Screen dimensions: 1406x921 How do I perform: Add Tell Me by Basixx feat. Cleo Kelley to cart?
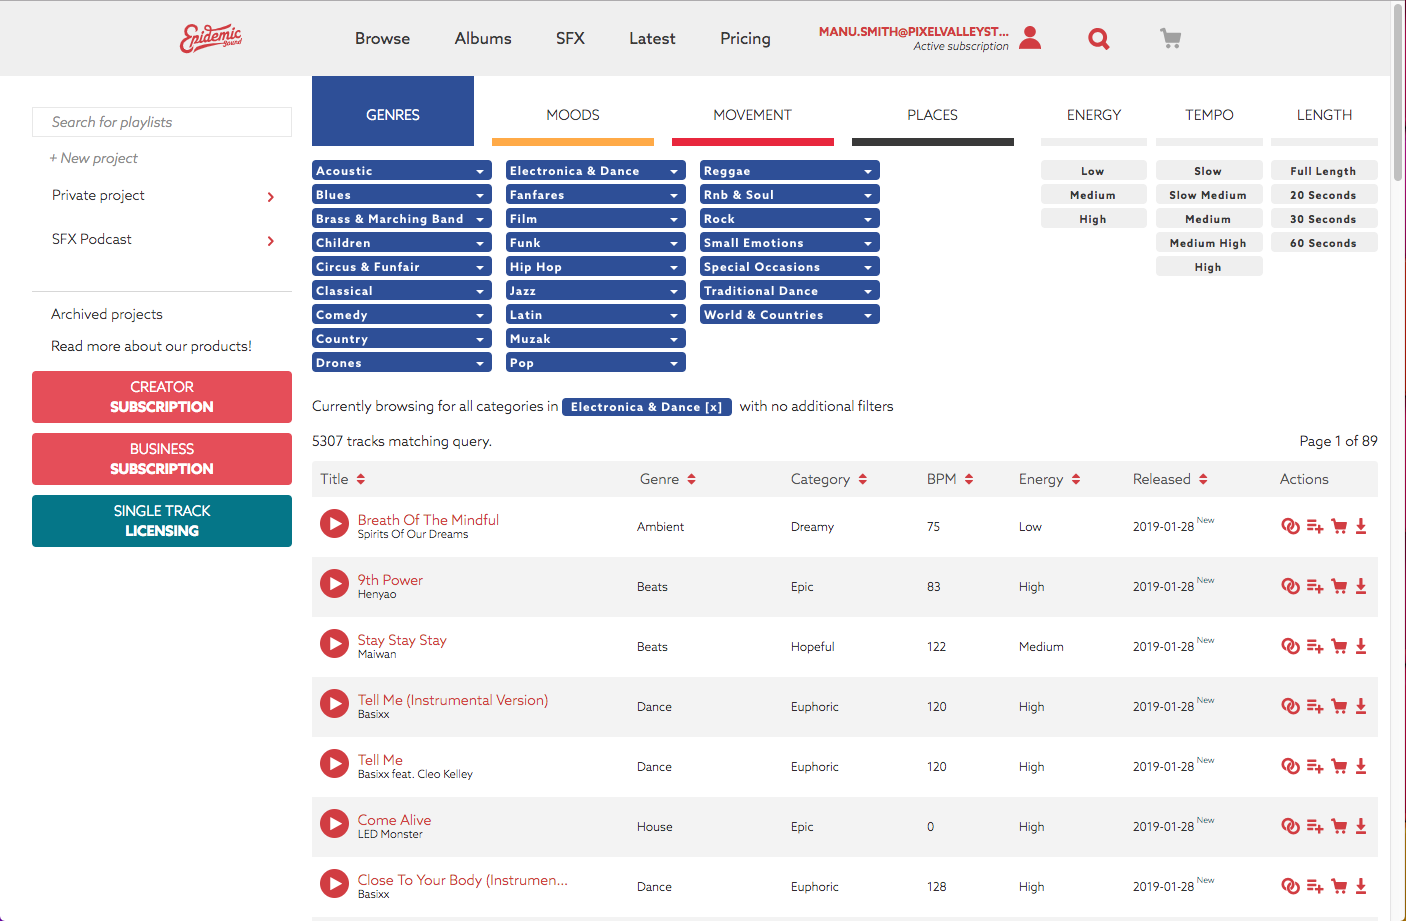1339,767
